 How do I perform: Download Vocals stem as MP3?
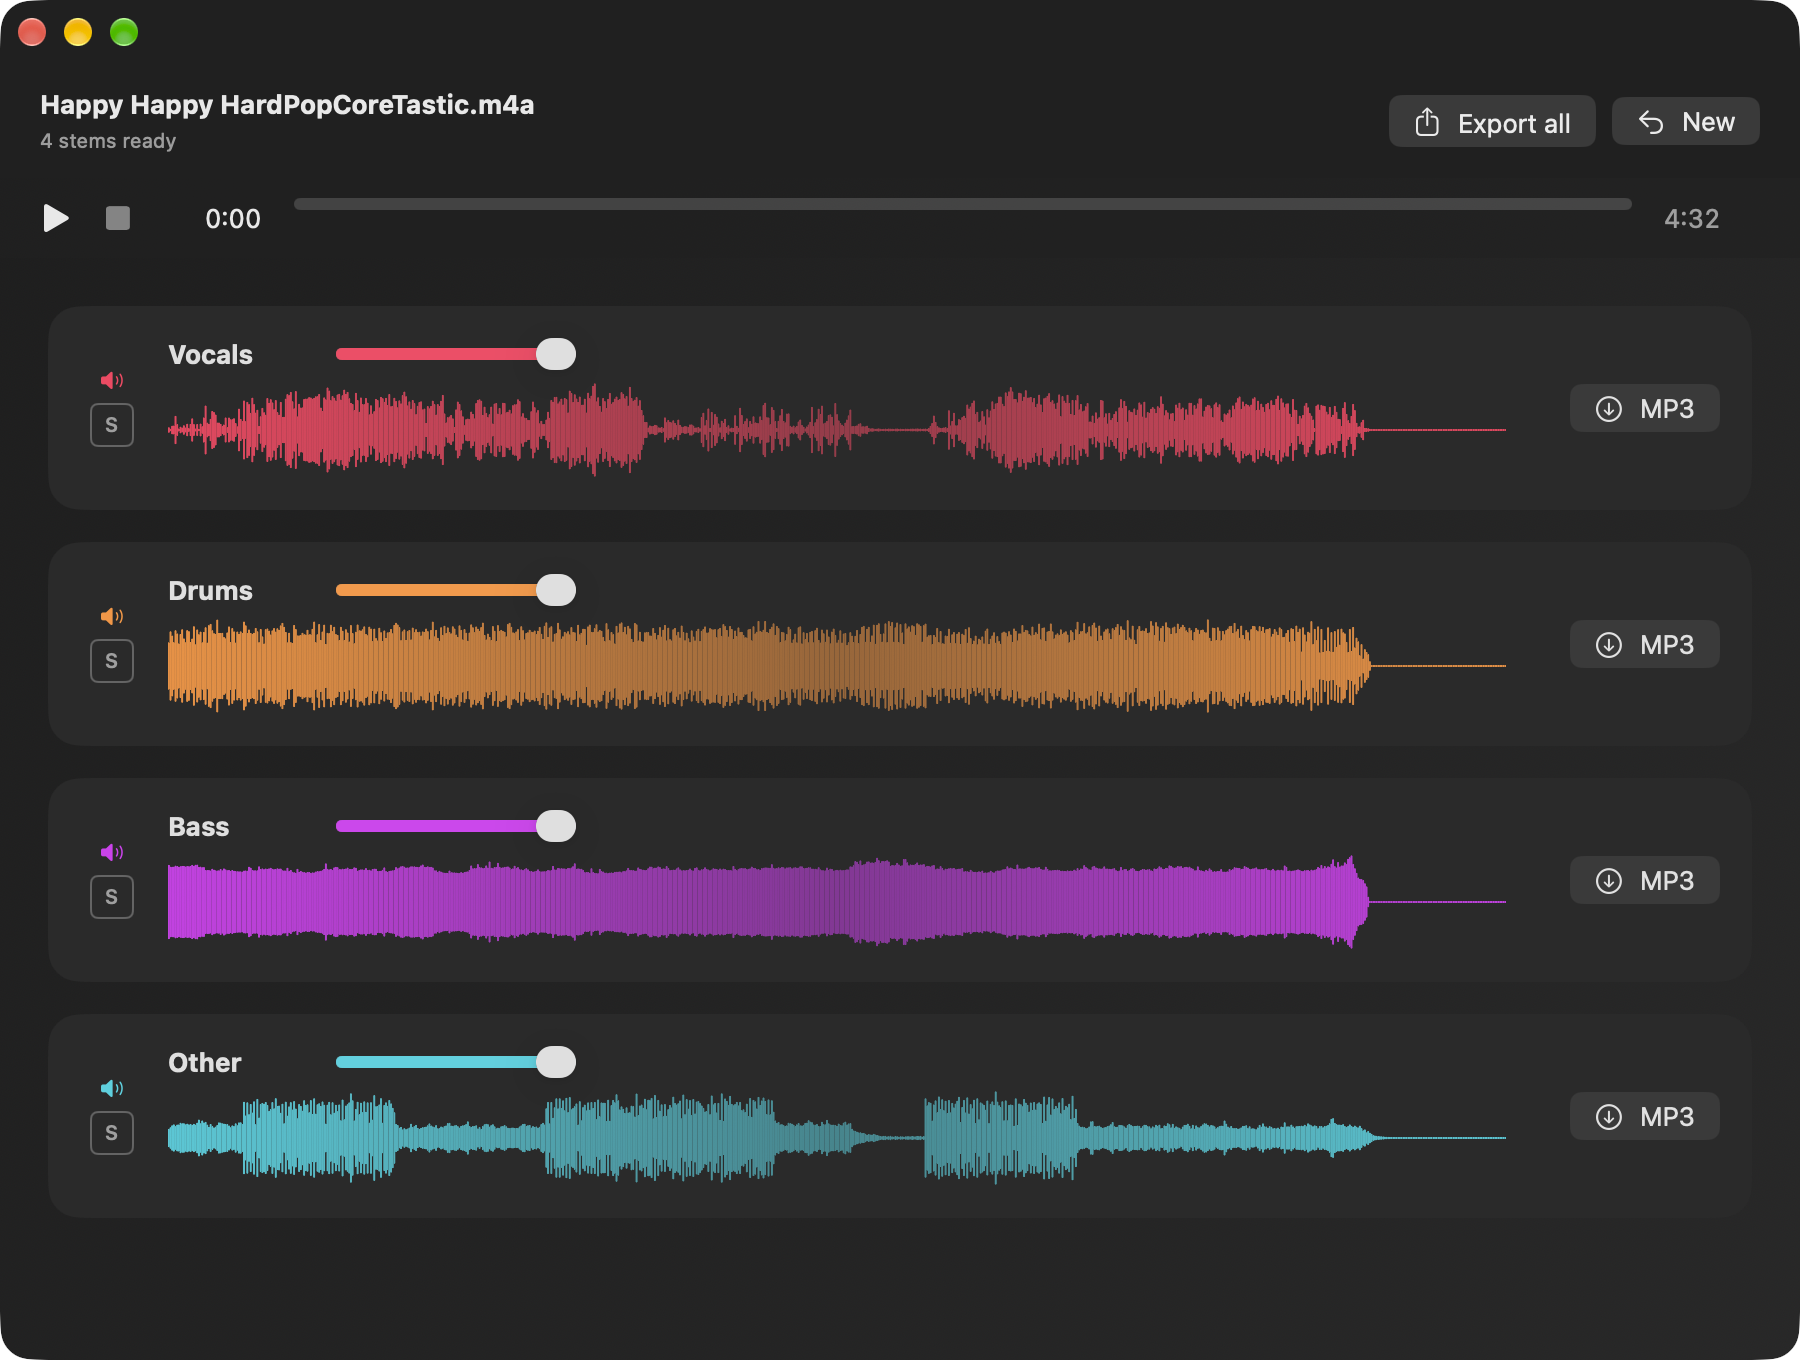[1645, 408]
